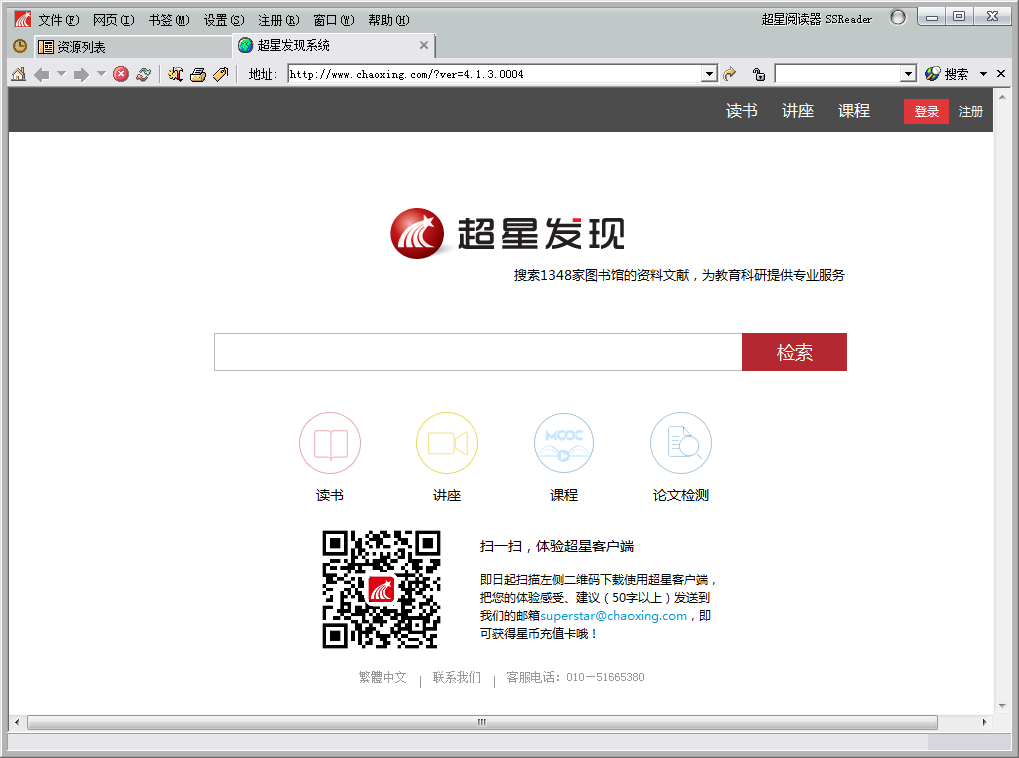The height and width of the screenshot is (758, 1019).
Task: Click the 论文检测 document magnifier icon
Action: pos(681,443)
